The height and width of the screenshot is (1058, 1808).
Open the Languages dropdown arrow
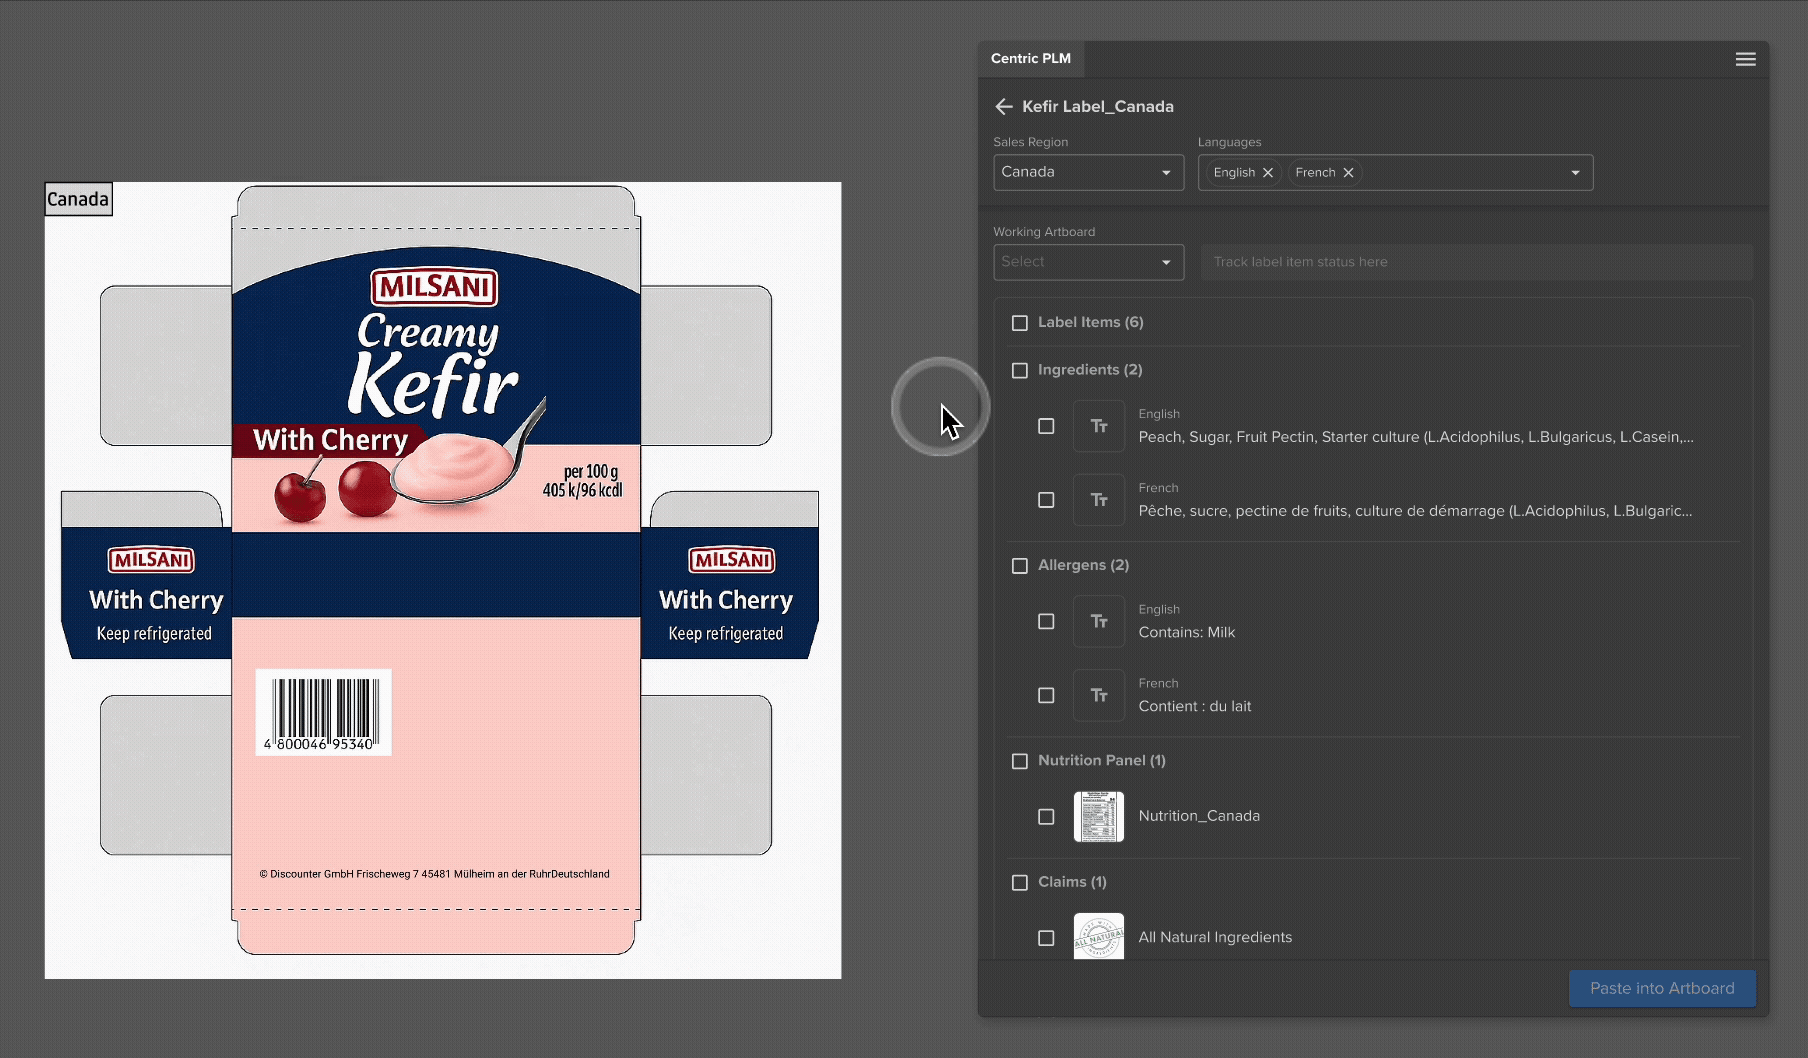pos(1575,173)
